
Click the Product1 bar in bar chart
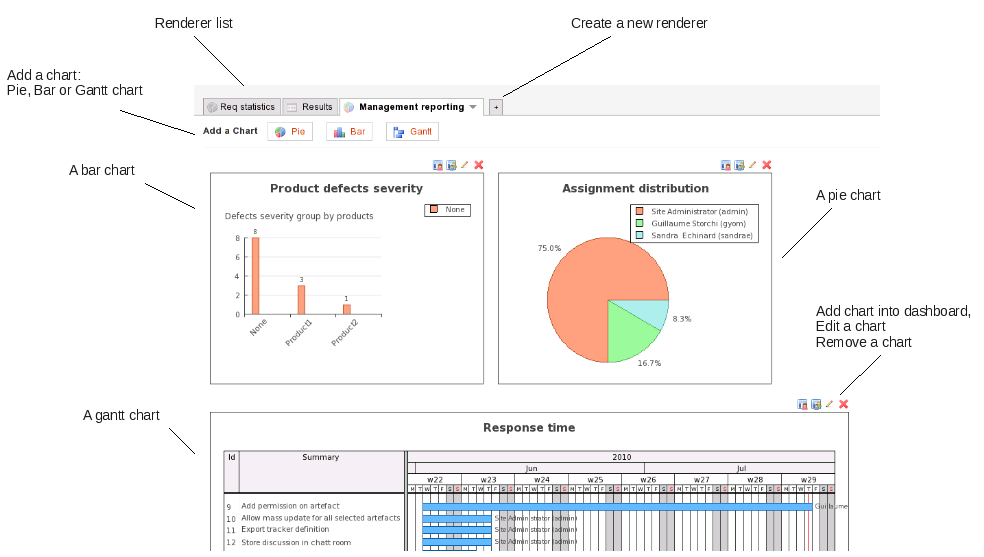pos(301,300)
